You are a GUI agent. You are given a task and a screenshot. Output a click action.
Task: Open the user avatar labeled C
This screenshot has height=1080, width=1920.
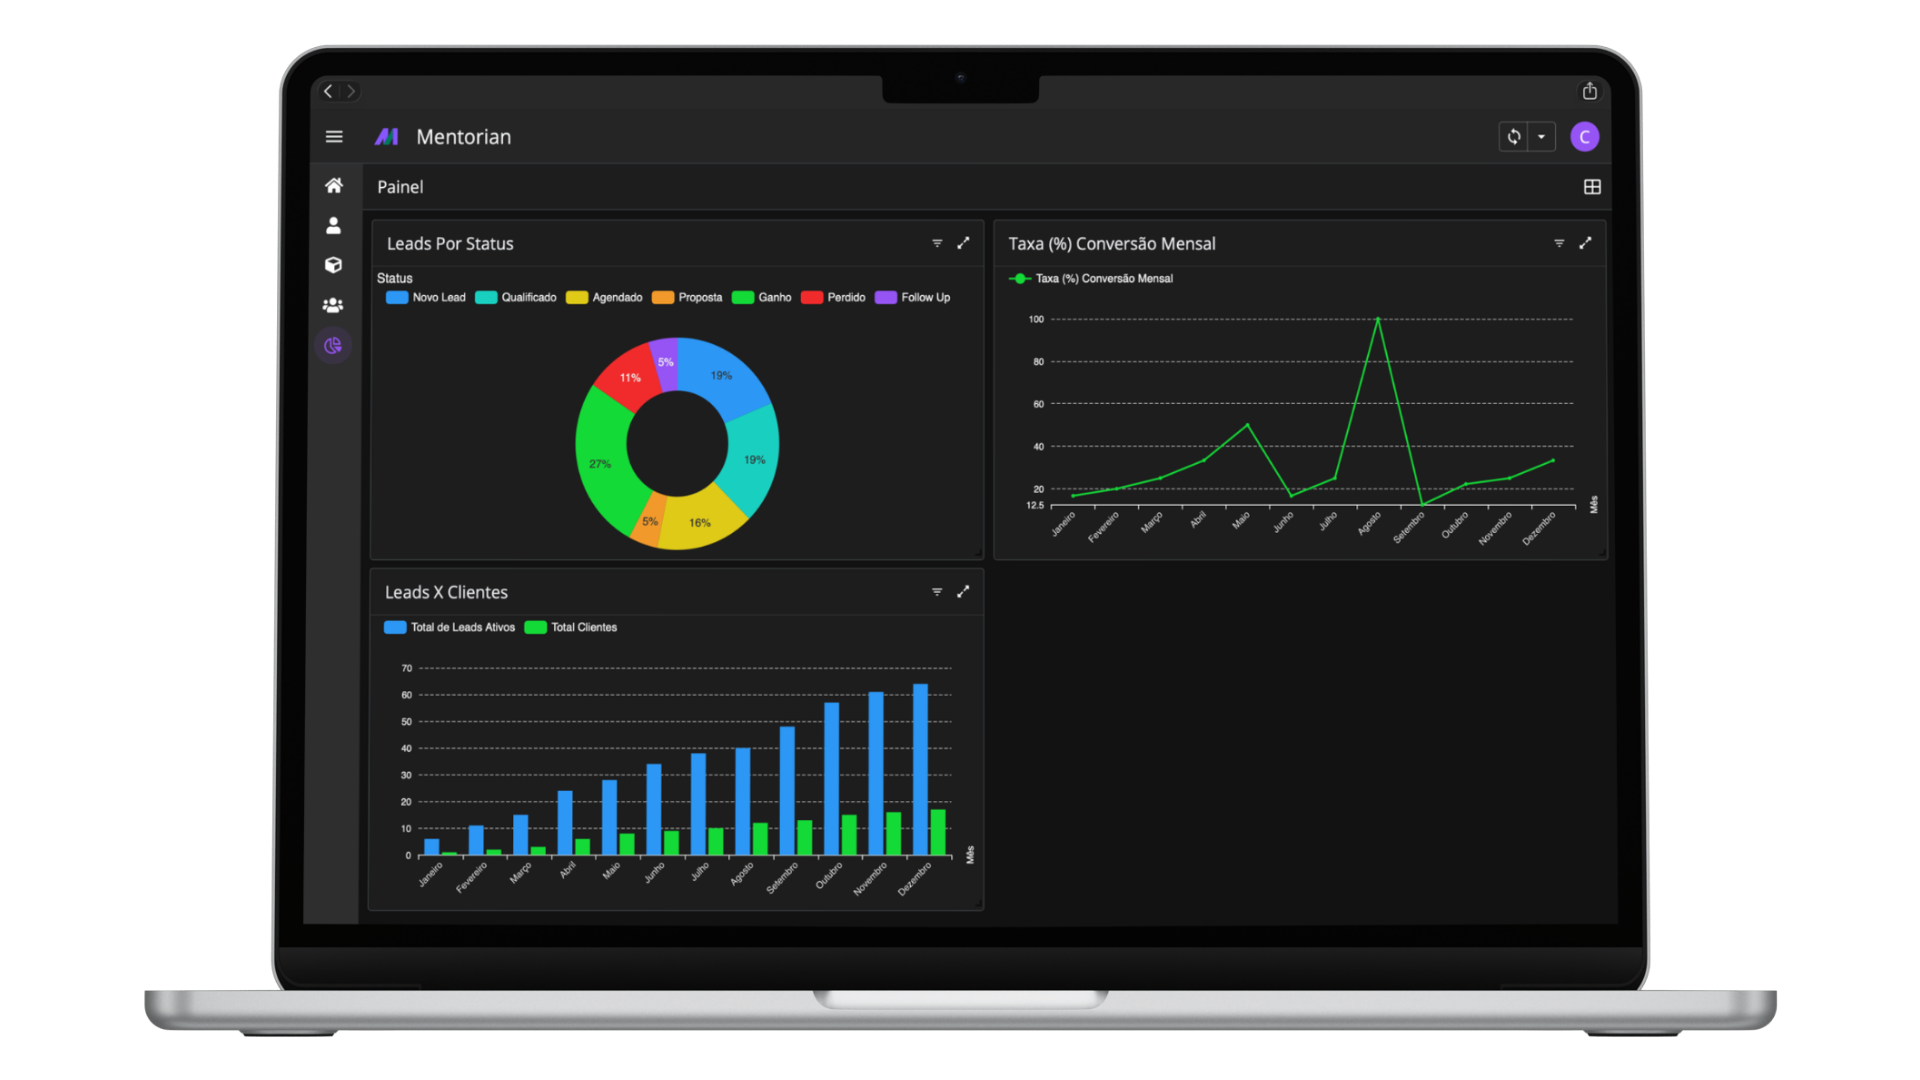[x=1586, y=137]
